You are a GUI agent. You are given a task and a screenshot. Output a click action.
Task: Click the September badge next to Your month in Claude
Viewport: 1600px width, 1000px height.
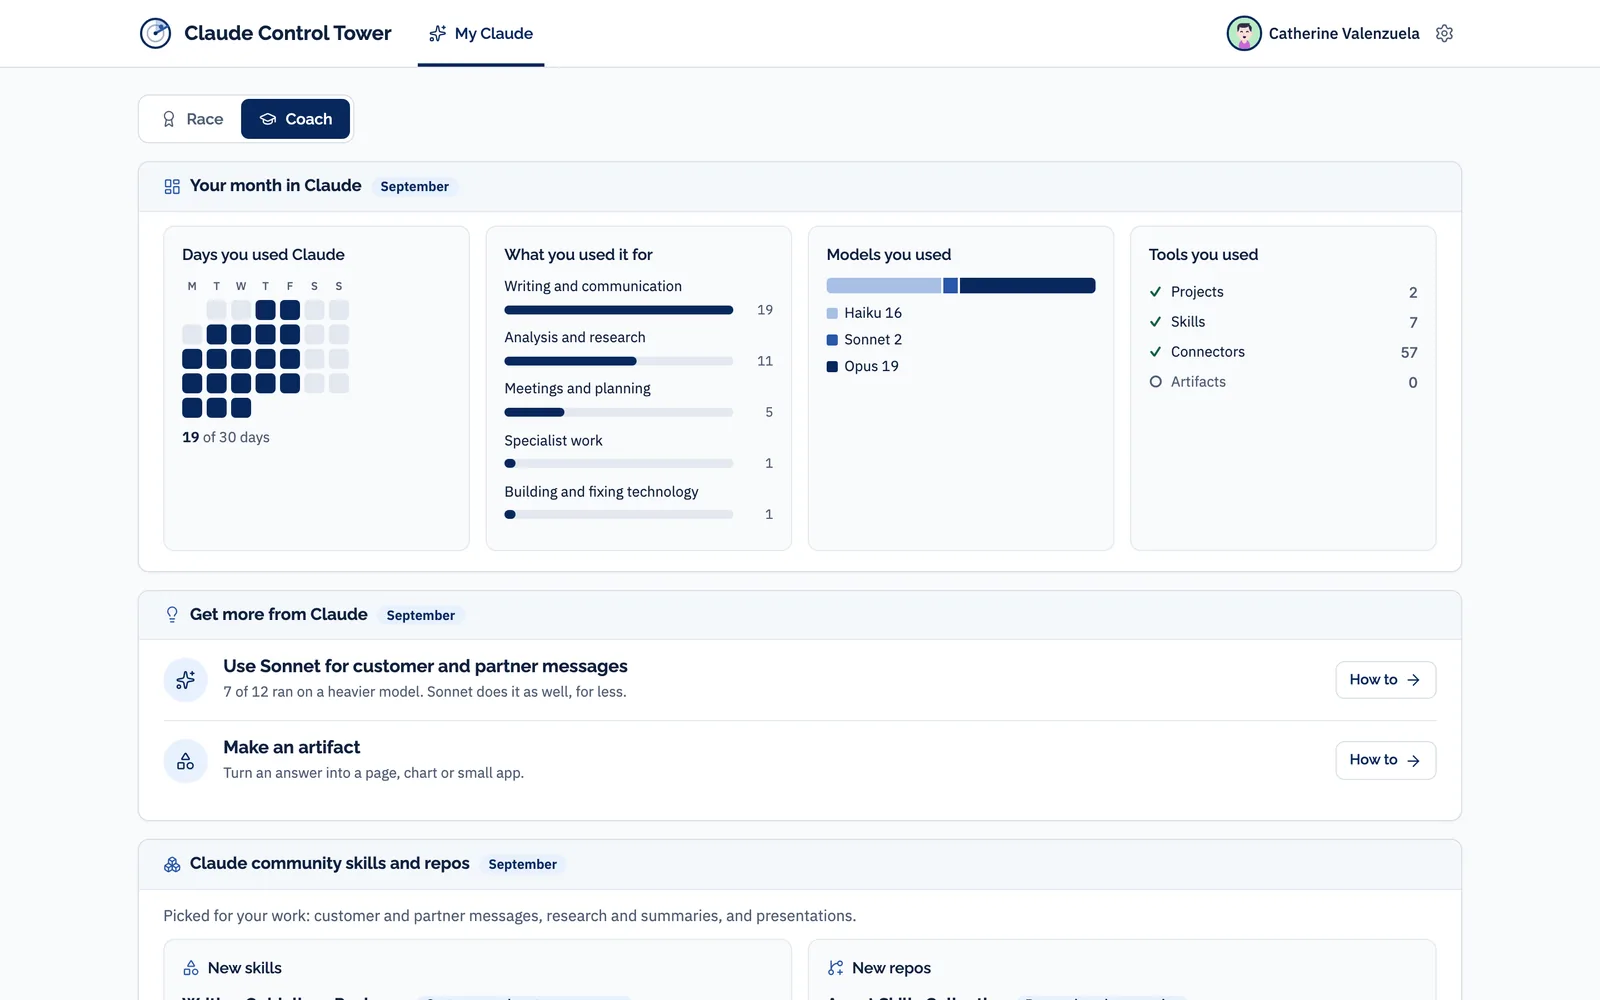pos(415,187)
